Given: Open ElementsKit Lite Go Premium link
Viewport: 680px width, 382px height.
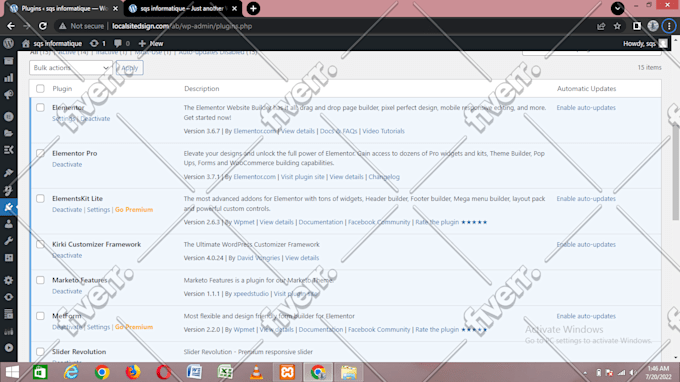Looking at the screenshot, I should (134, 209).
